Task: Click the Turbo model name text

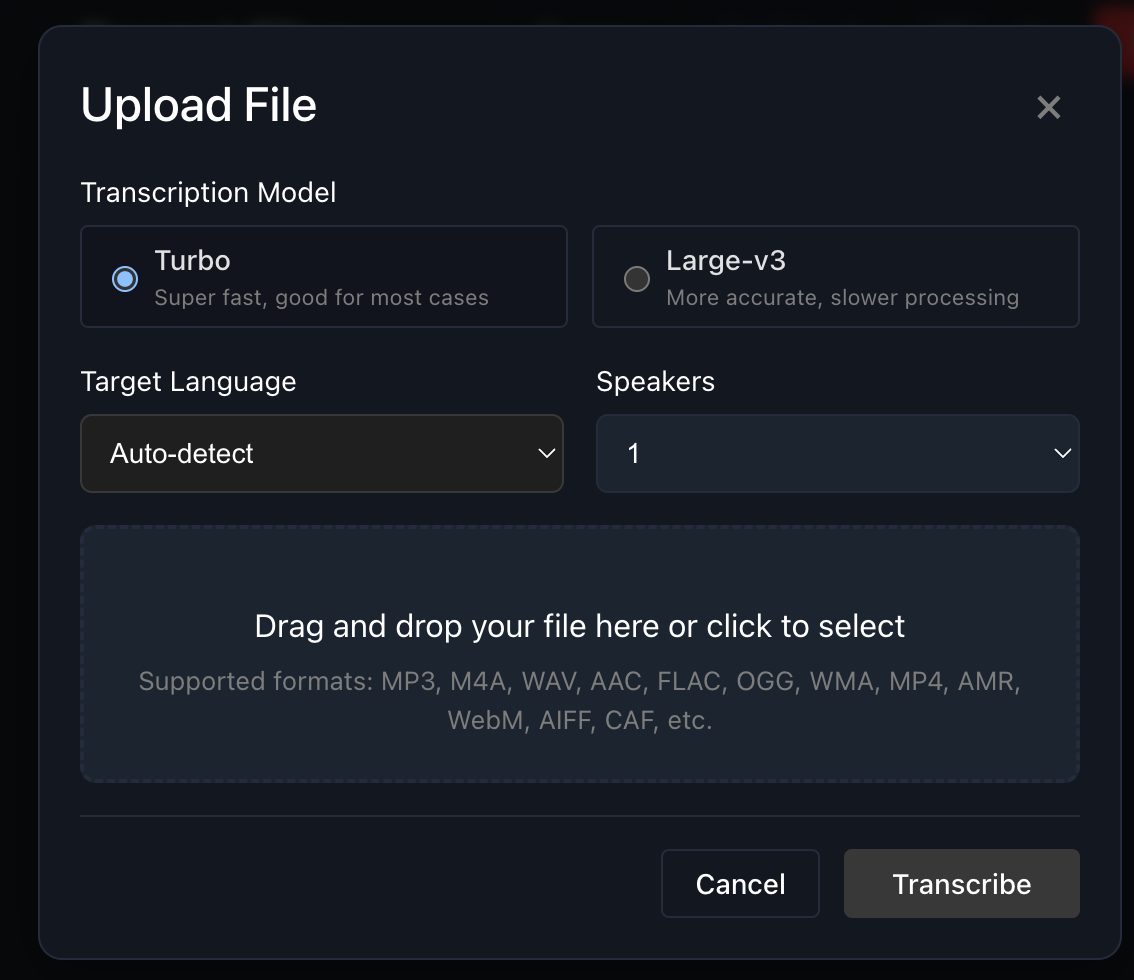Action: [x=192, y=261]
